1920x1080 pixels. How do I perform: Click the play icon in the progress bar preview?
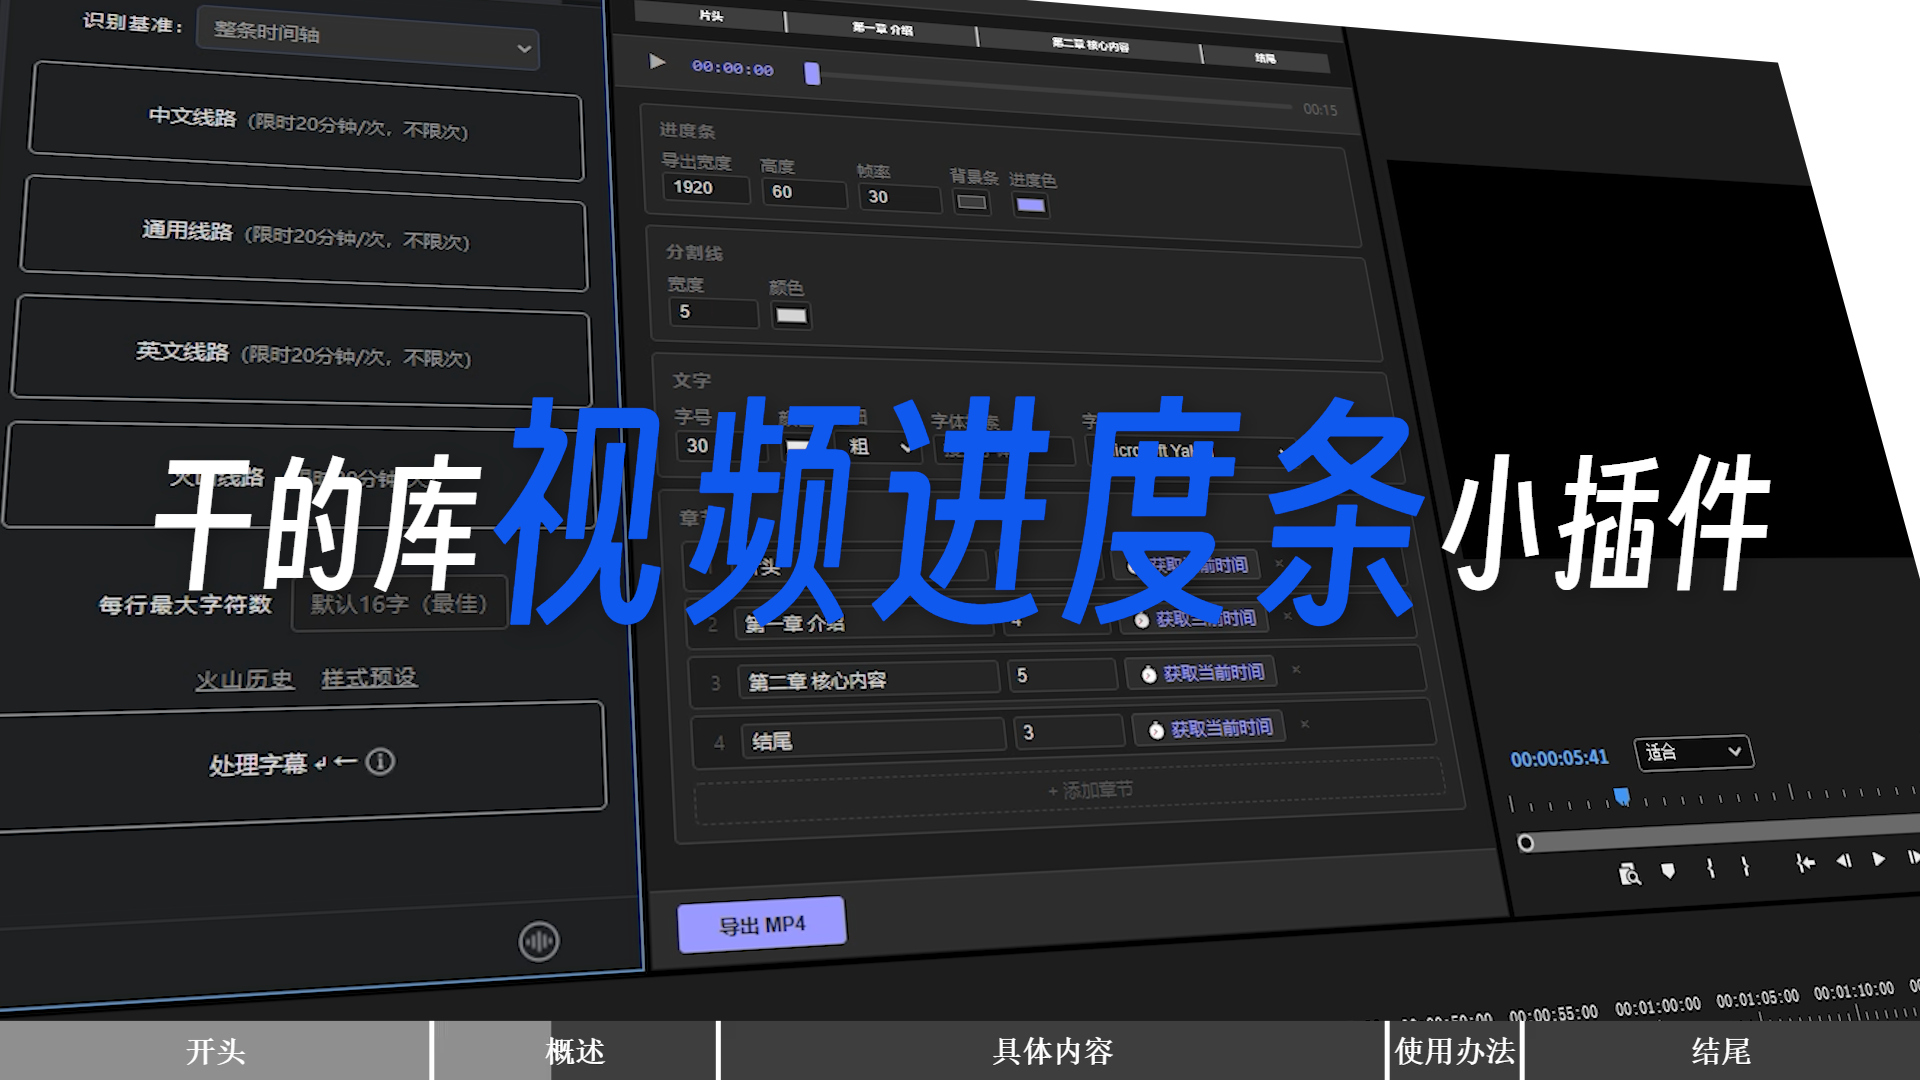(x=658, y=62)
